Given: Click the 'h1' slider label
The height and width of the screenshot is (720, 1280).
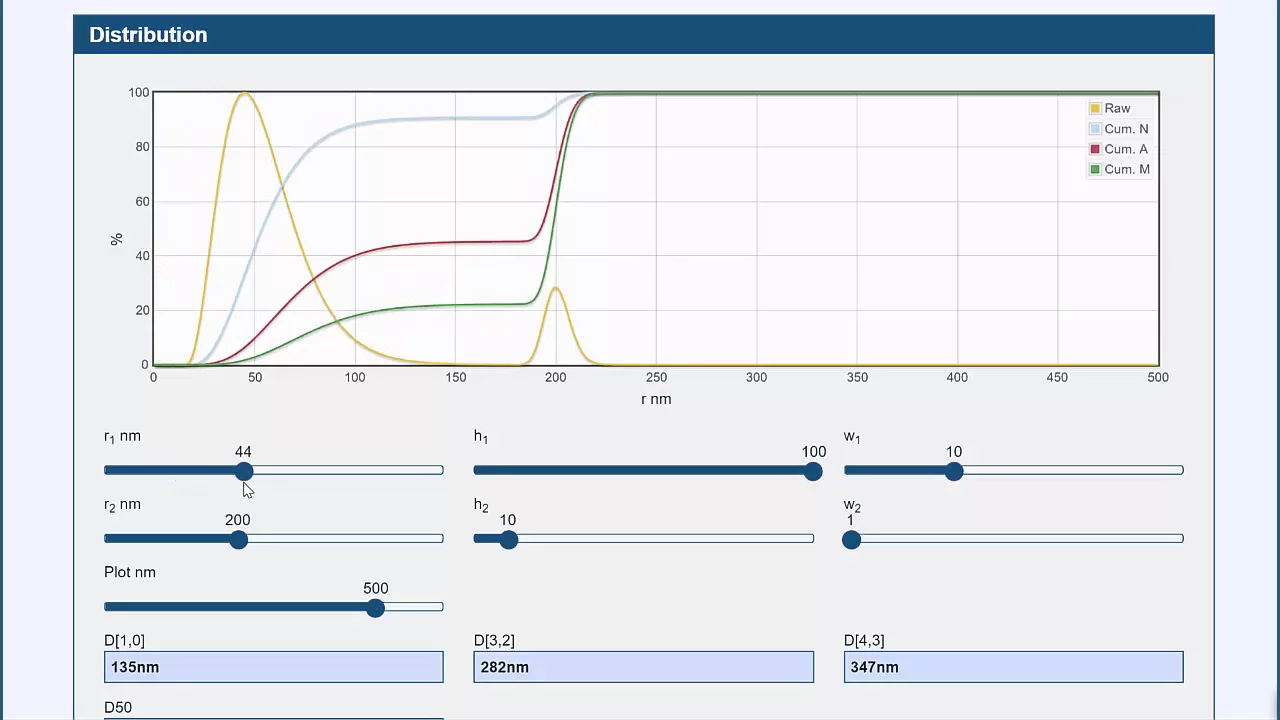Looking at the screenshot, I should (481, 437).
